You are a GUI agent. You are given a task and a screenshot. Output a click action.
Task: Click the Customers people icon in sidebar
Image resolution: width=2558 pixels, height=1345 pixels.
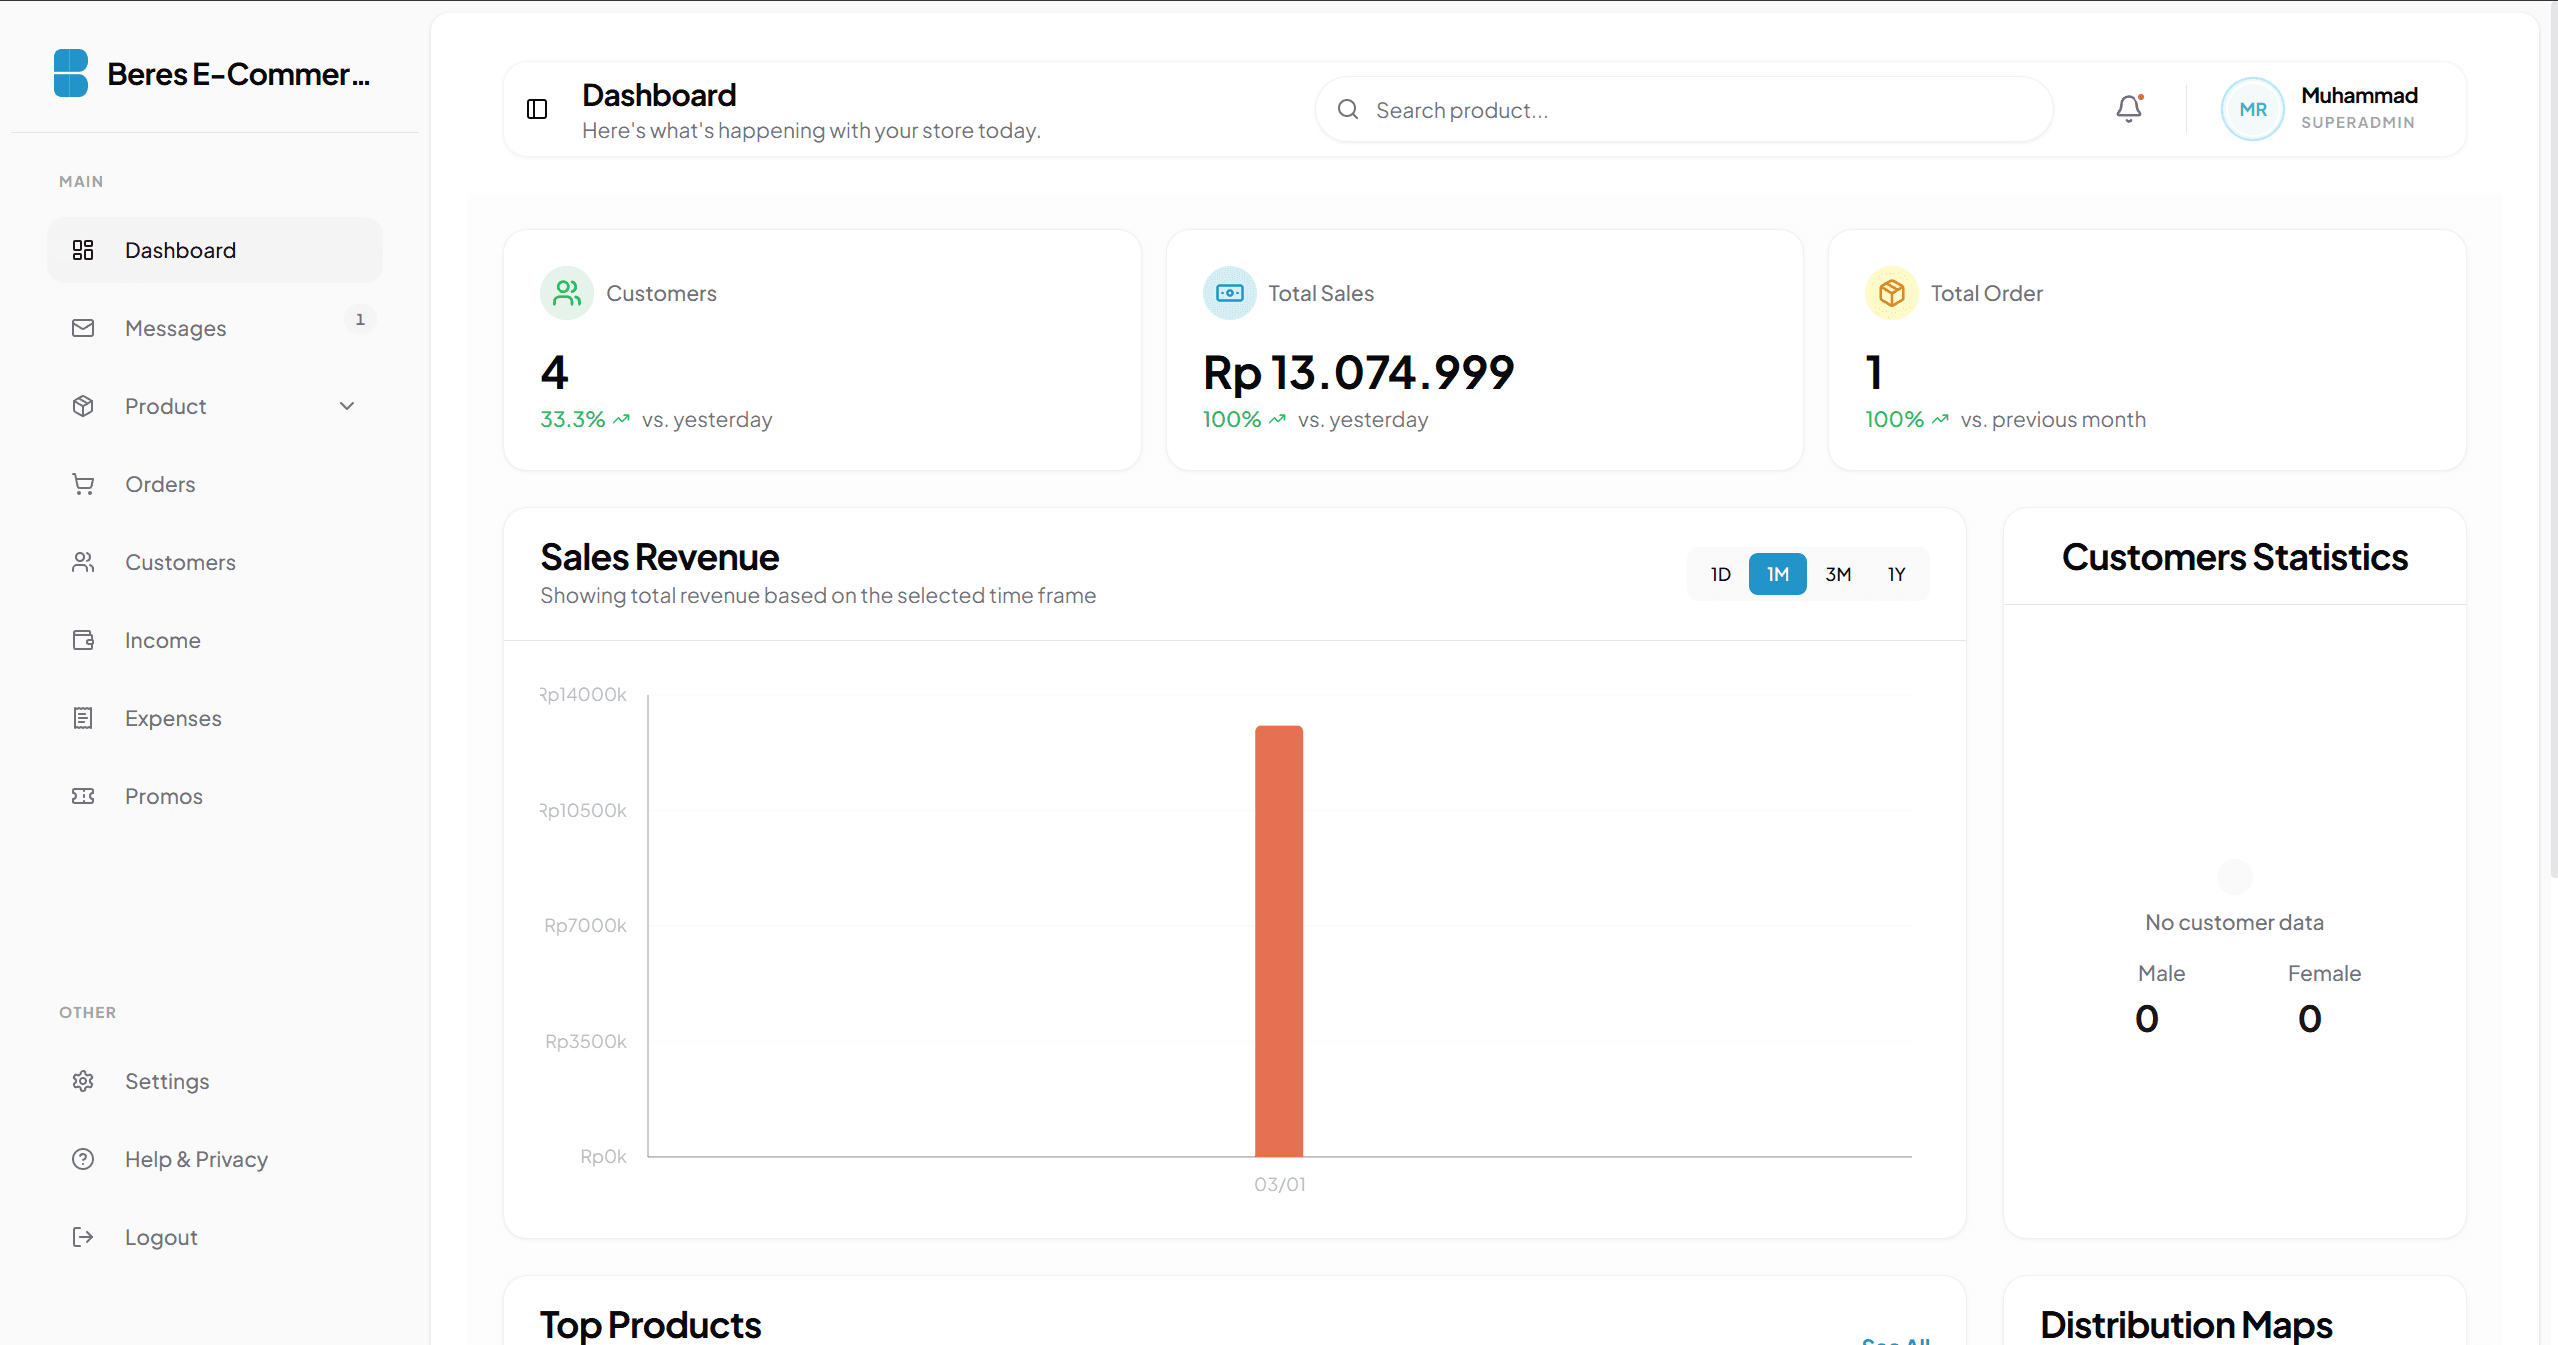point(83,562)
